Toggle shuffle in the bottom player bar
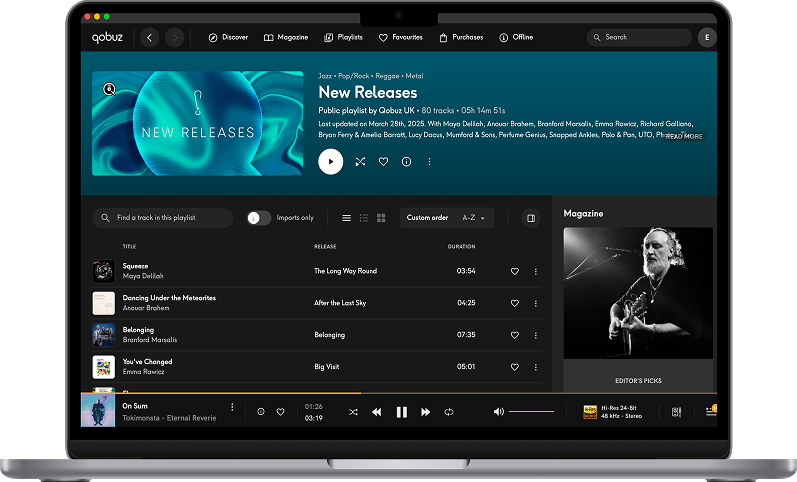 pyautogui.click(x=353, y=411)
